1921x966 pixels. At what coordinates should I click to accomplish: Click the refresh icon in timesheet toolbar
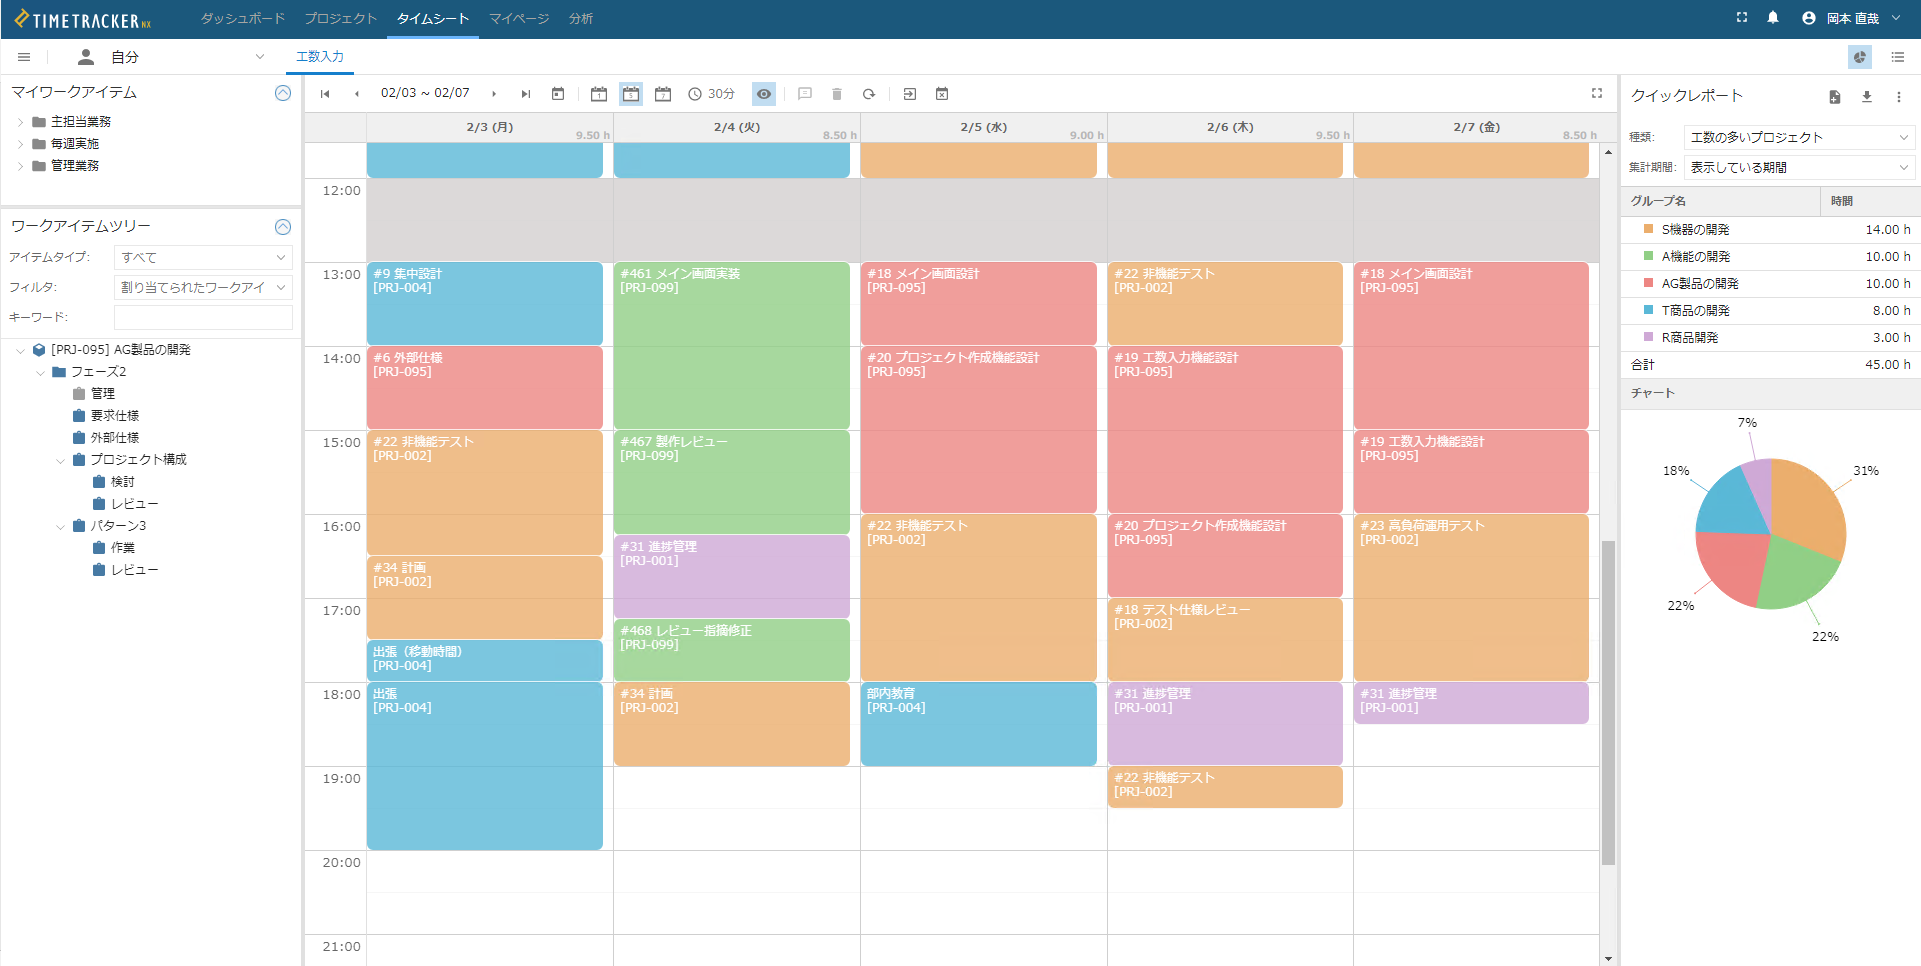point(869,94)
